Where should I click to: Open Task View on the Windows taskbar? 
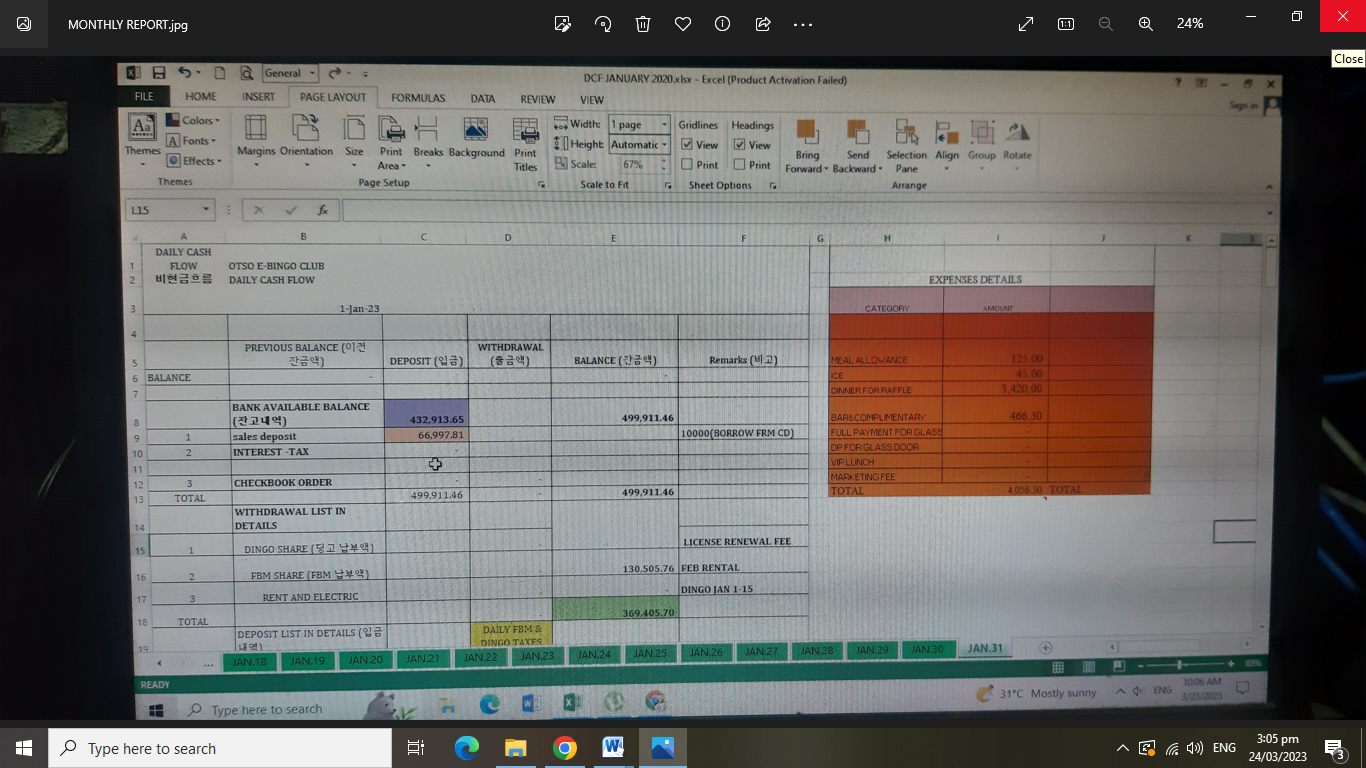click(416, 748)
